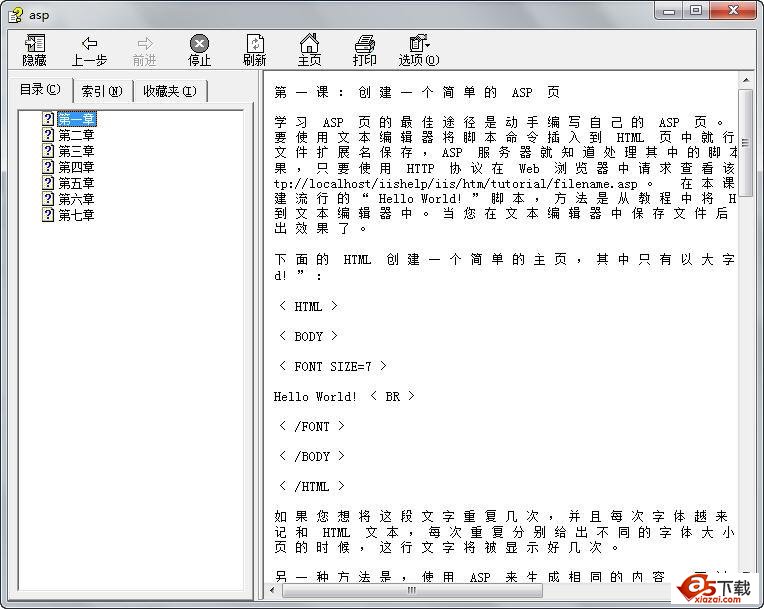Viewport: 764px width, 609px height.
Task: Open chapter 第六章 topic
Action: pyautogui.click(x=77, y=199)
